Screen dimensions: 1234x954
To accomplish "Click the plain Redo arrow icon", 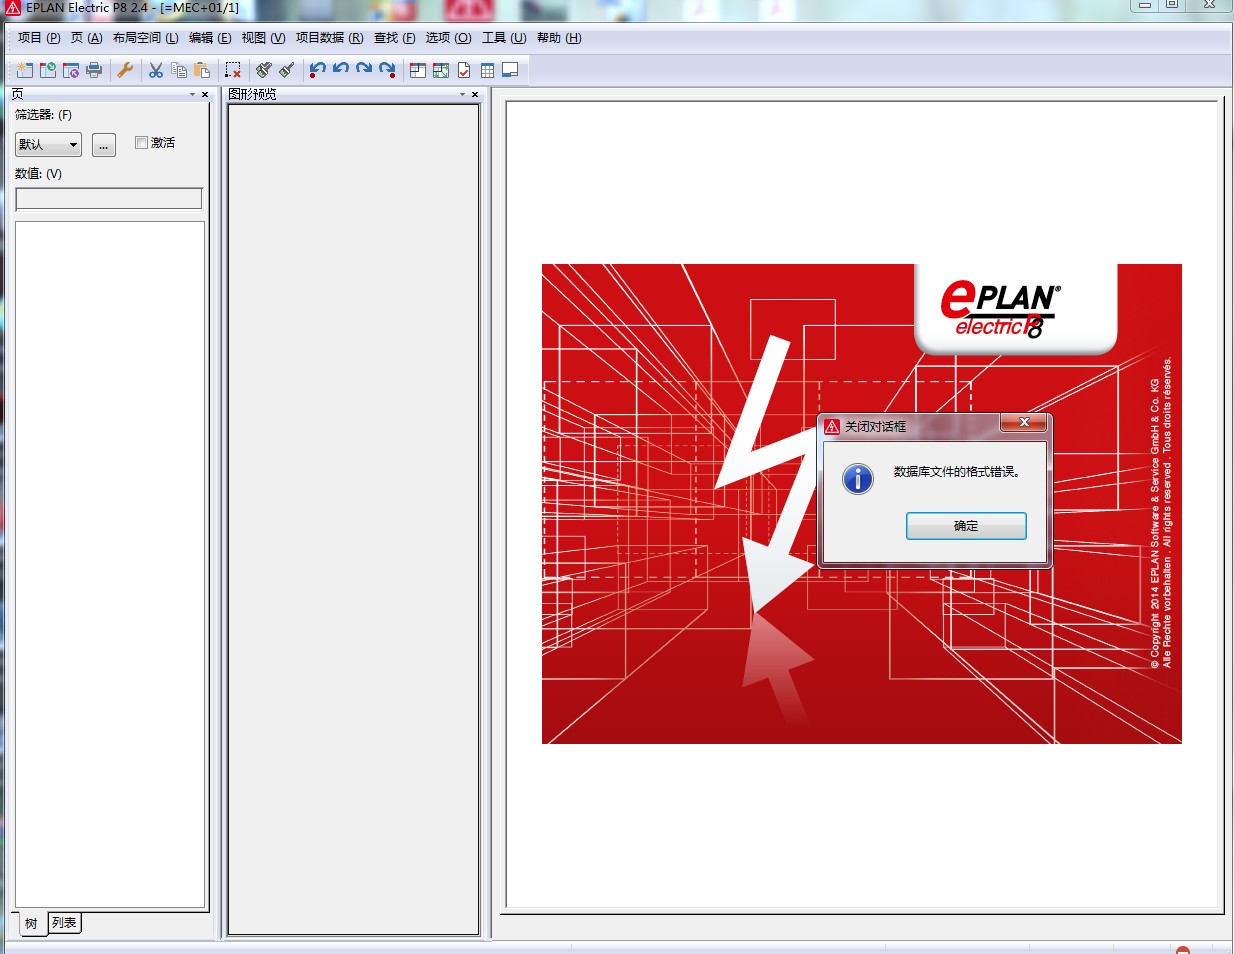I will pyautogui.click(x=364, y=70).
